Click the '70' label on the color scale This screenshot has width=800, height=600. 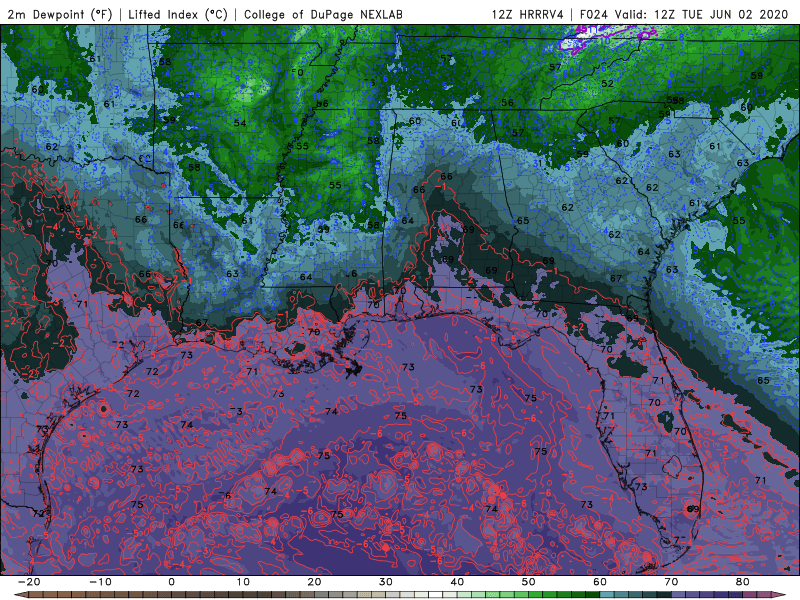(671, 582)
